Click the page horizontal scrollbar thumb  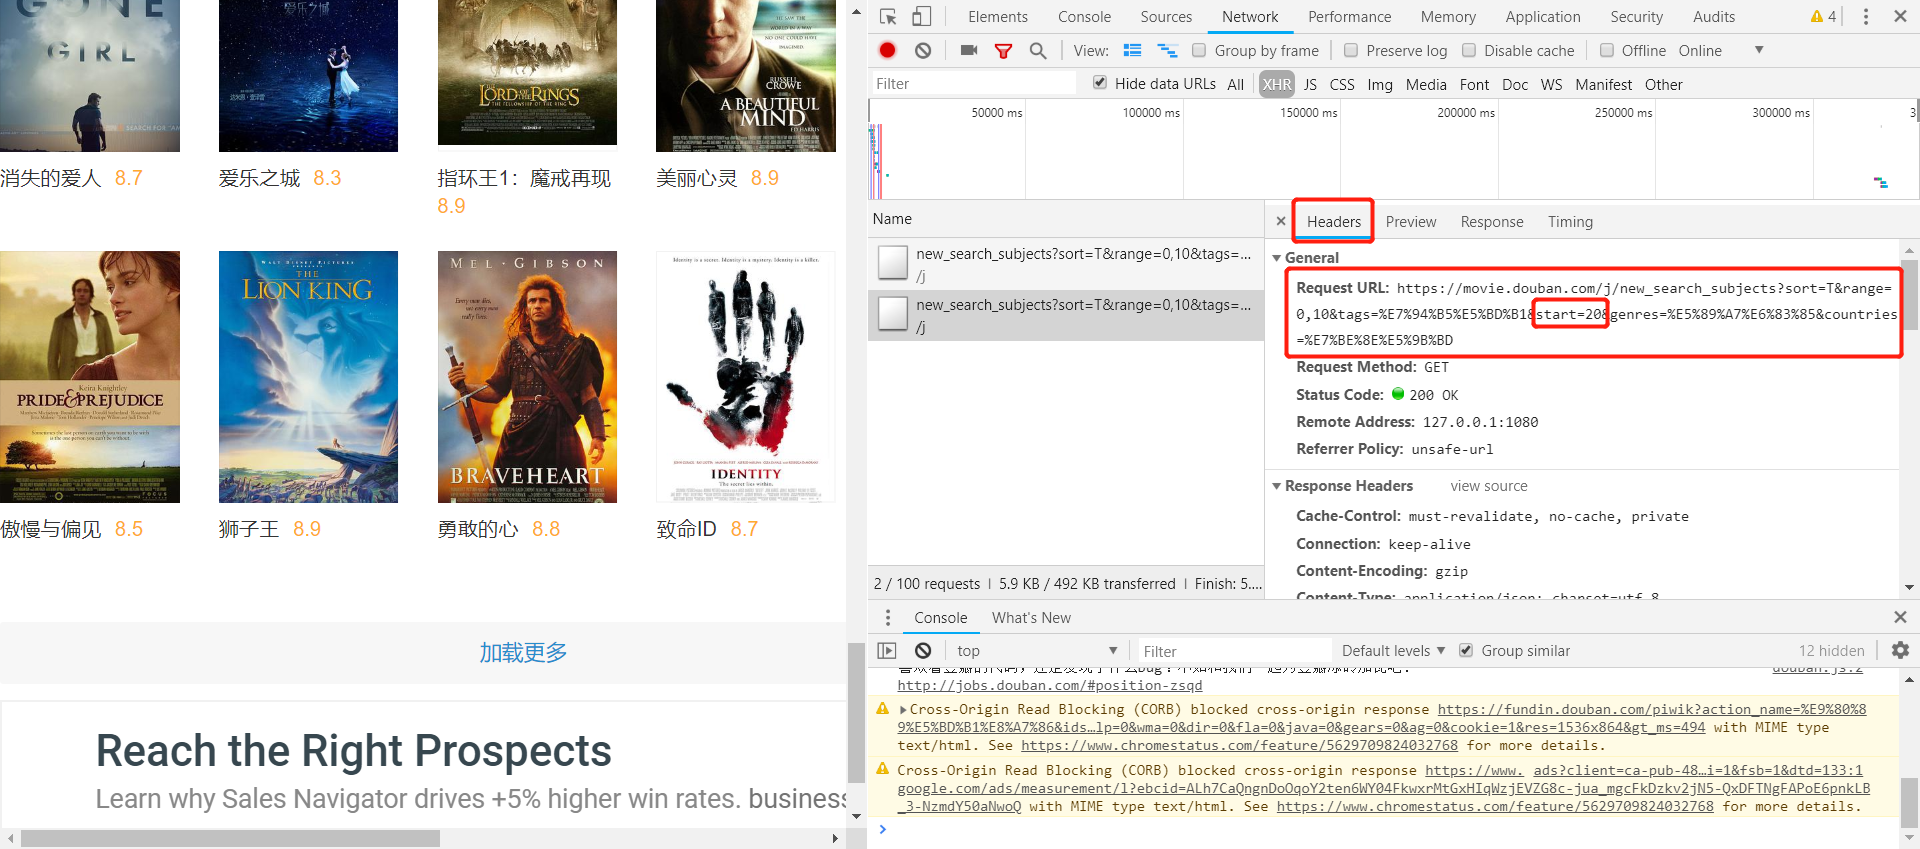pyautogui.click(x=231, y=838)
